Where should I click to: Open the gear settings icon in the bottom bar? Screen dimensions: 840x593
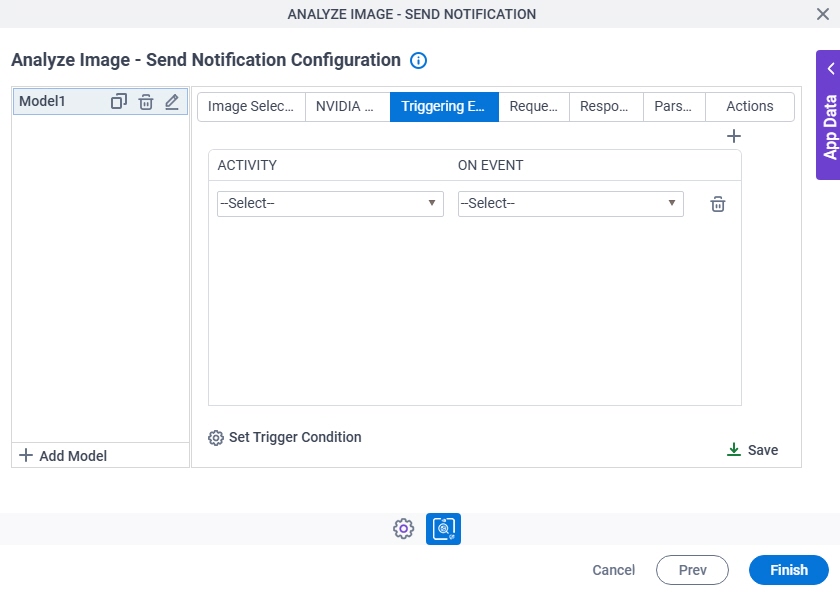click(403, 529)
